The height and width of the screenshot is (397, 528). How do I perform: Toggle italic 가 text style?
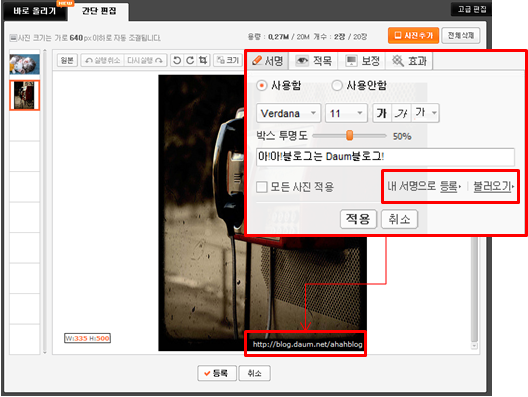(401, 113)
